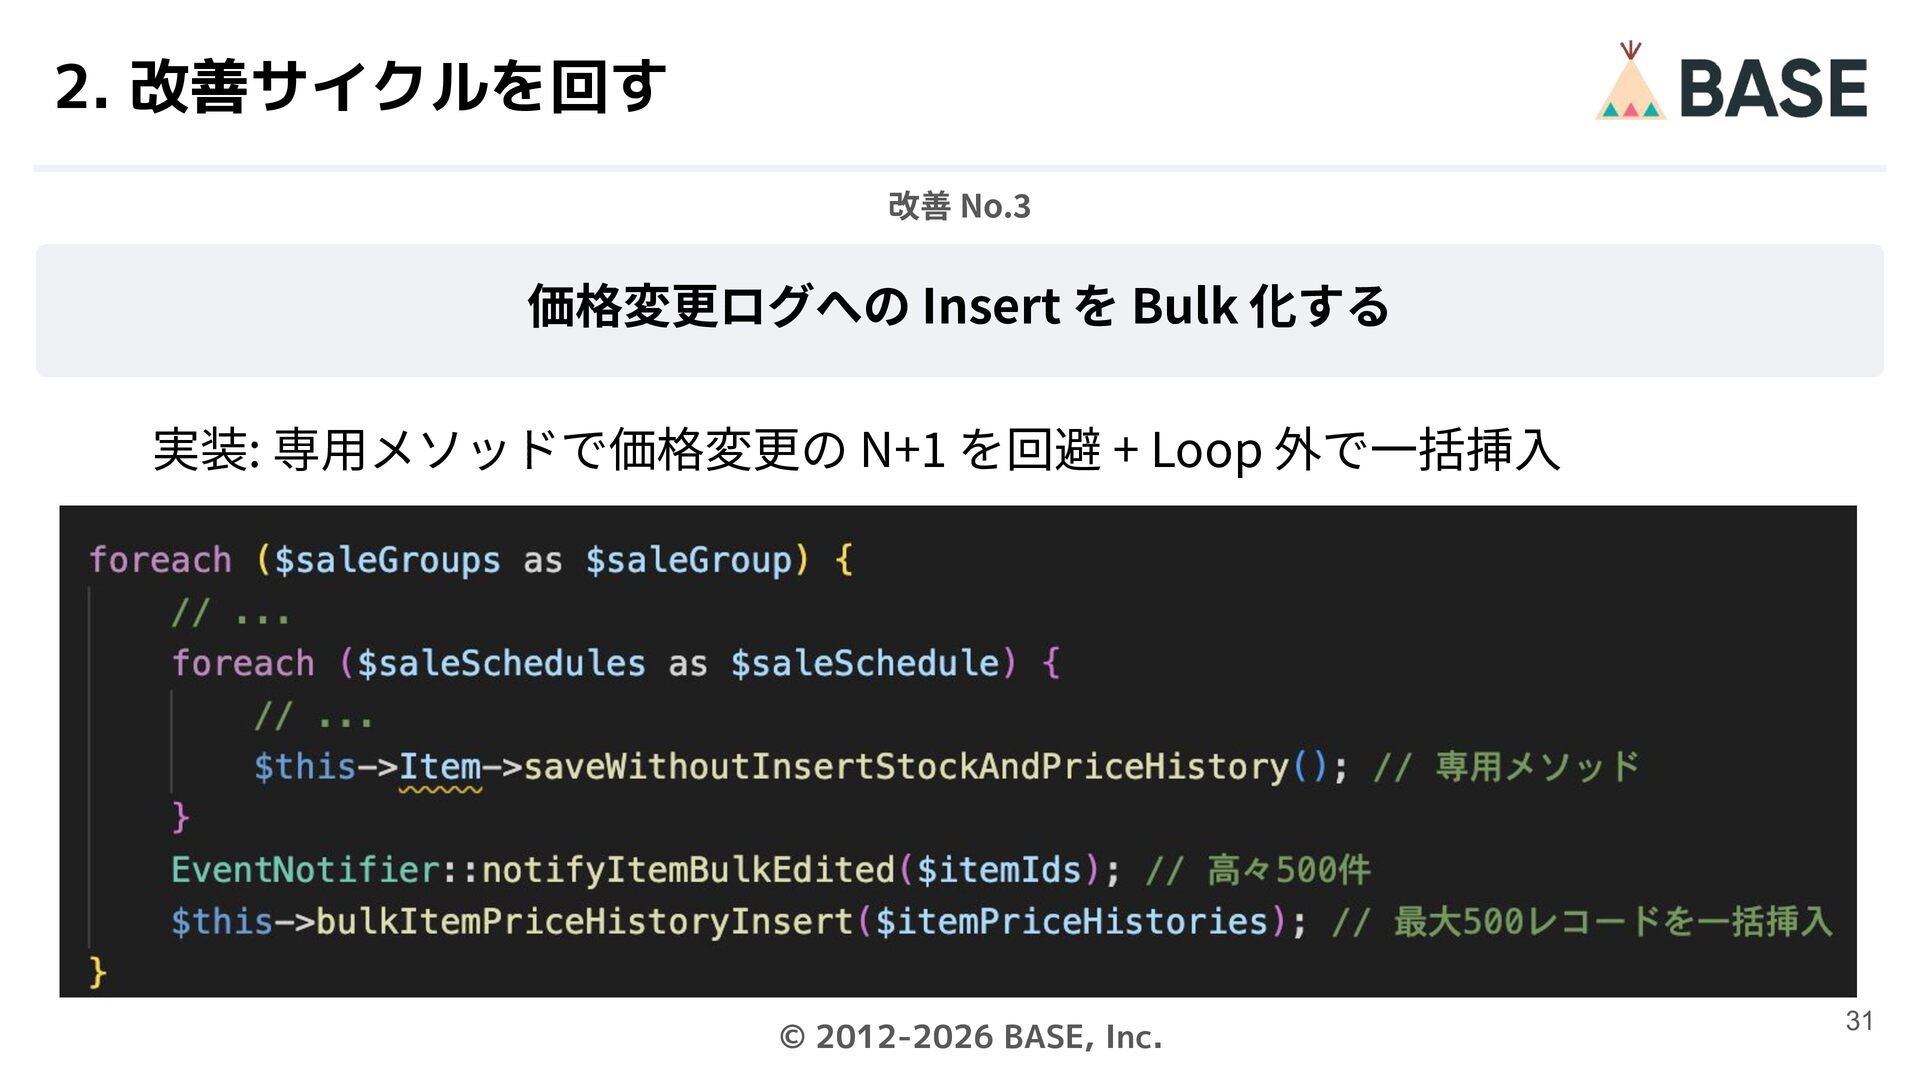Click the slide title 改善サイクルを回す
The height and width of the screenshot is (1080, 1920).
360,86
